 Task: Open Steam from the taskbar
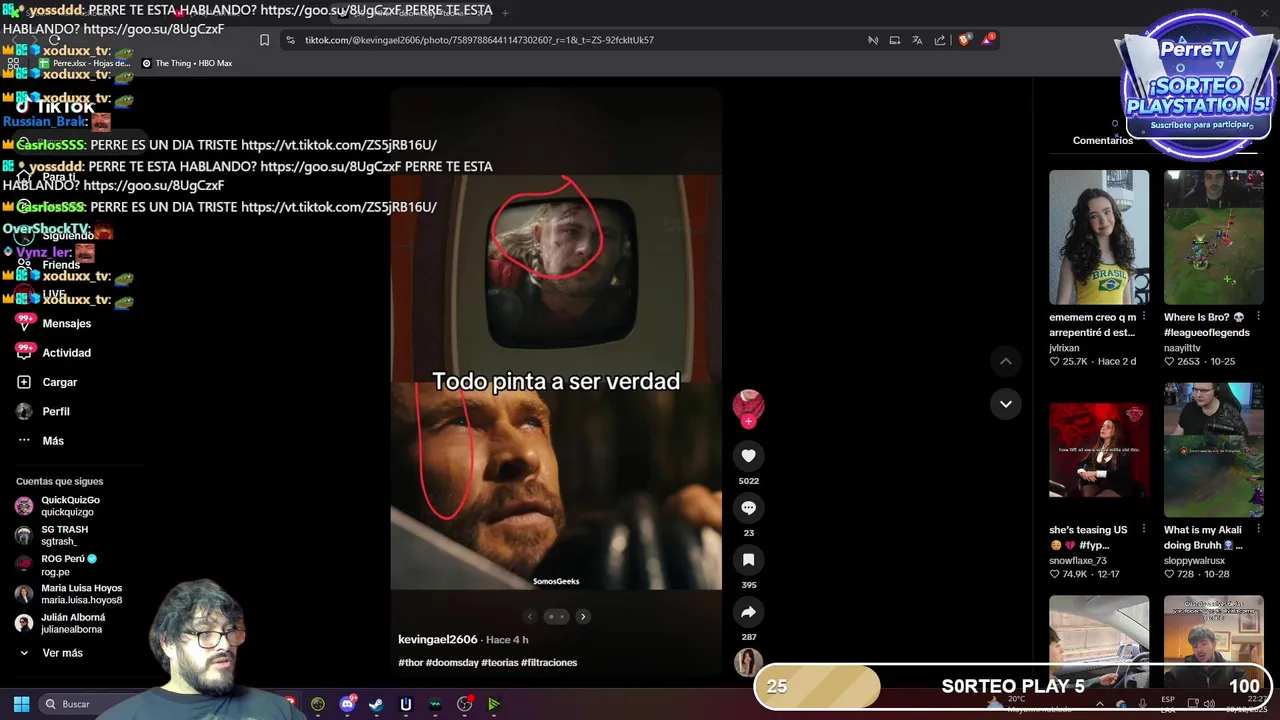(376, 704)
